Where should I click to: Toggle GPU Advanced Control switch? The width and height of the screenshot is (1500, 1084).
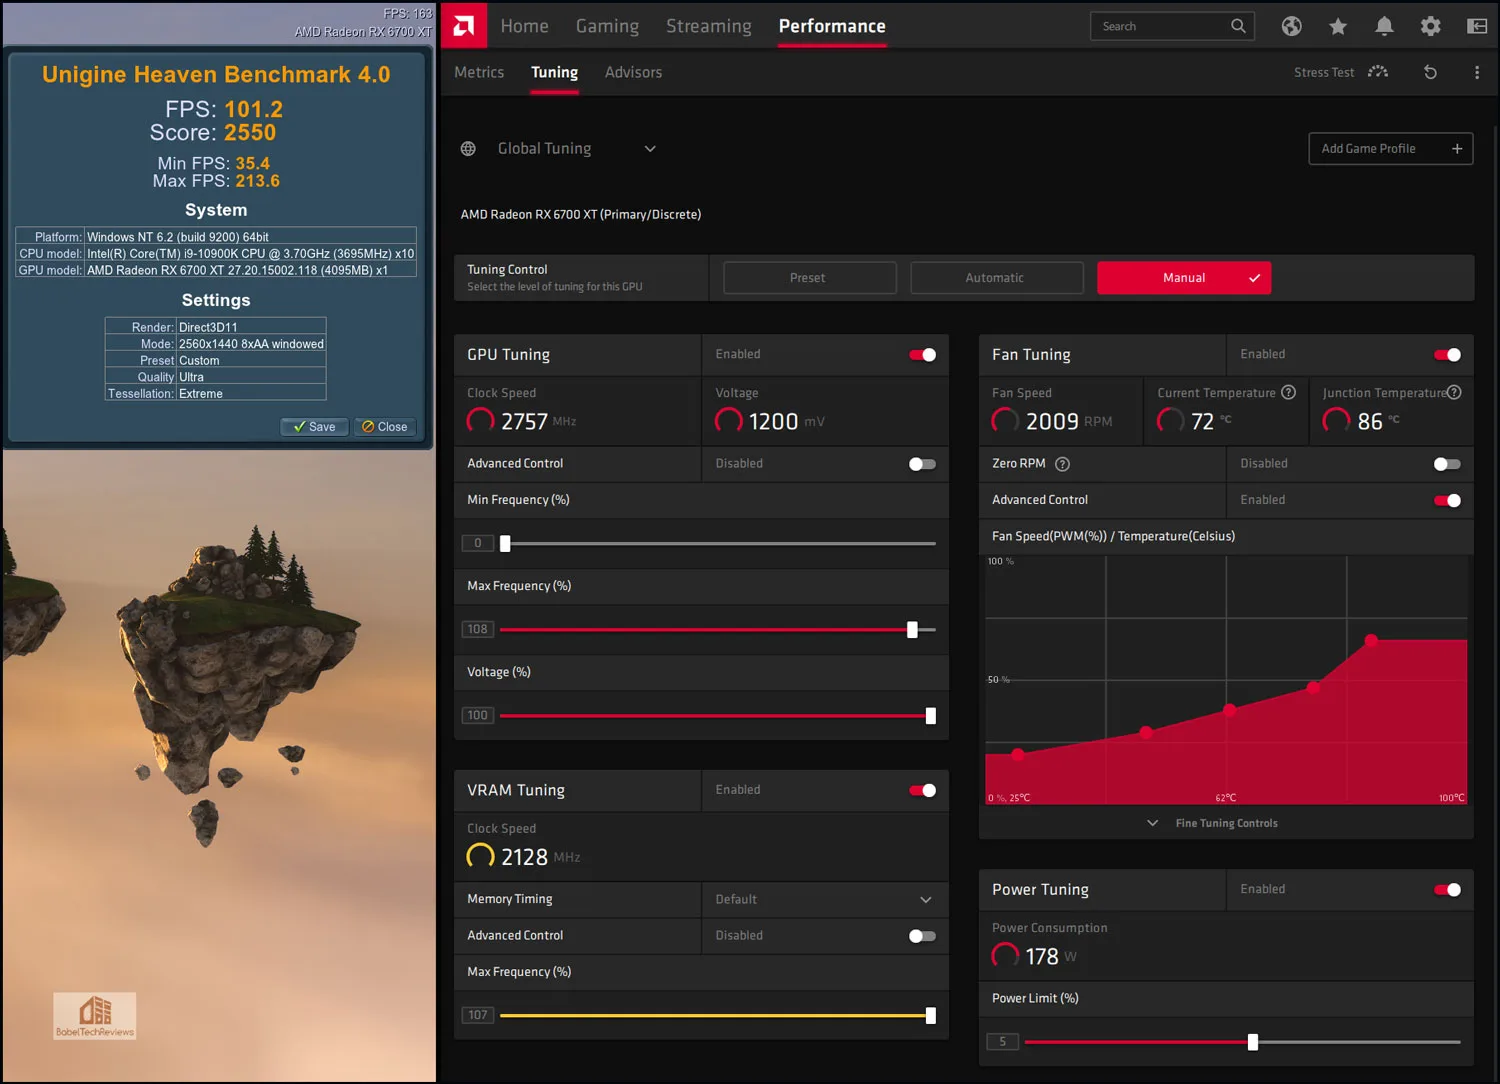[922, 464]
